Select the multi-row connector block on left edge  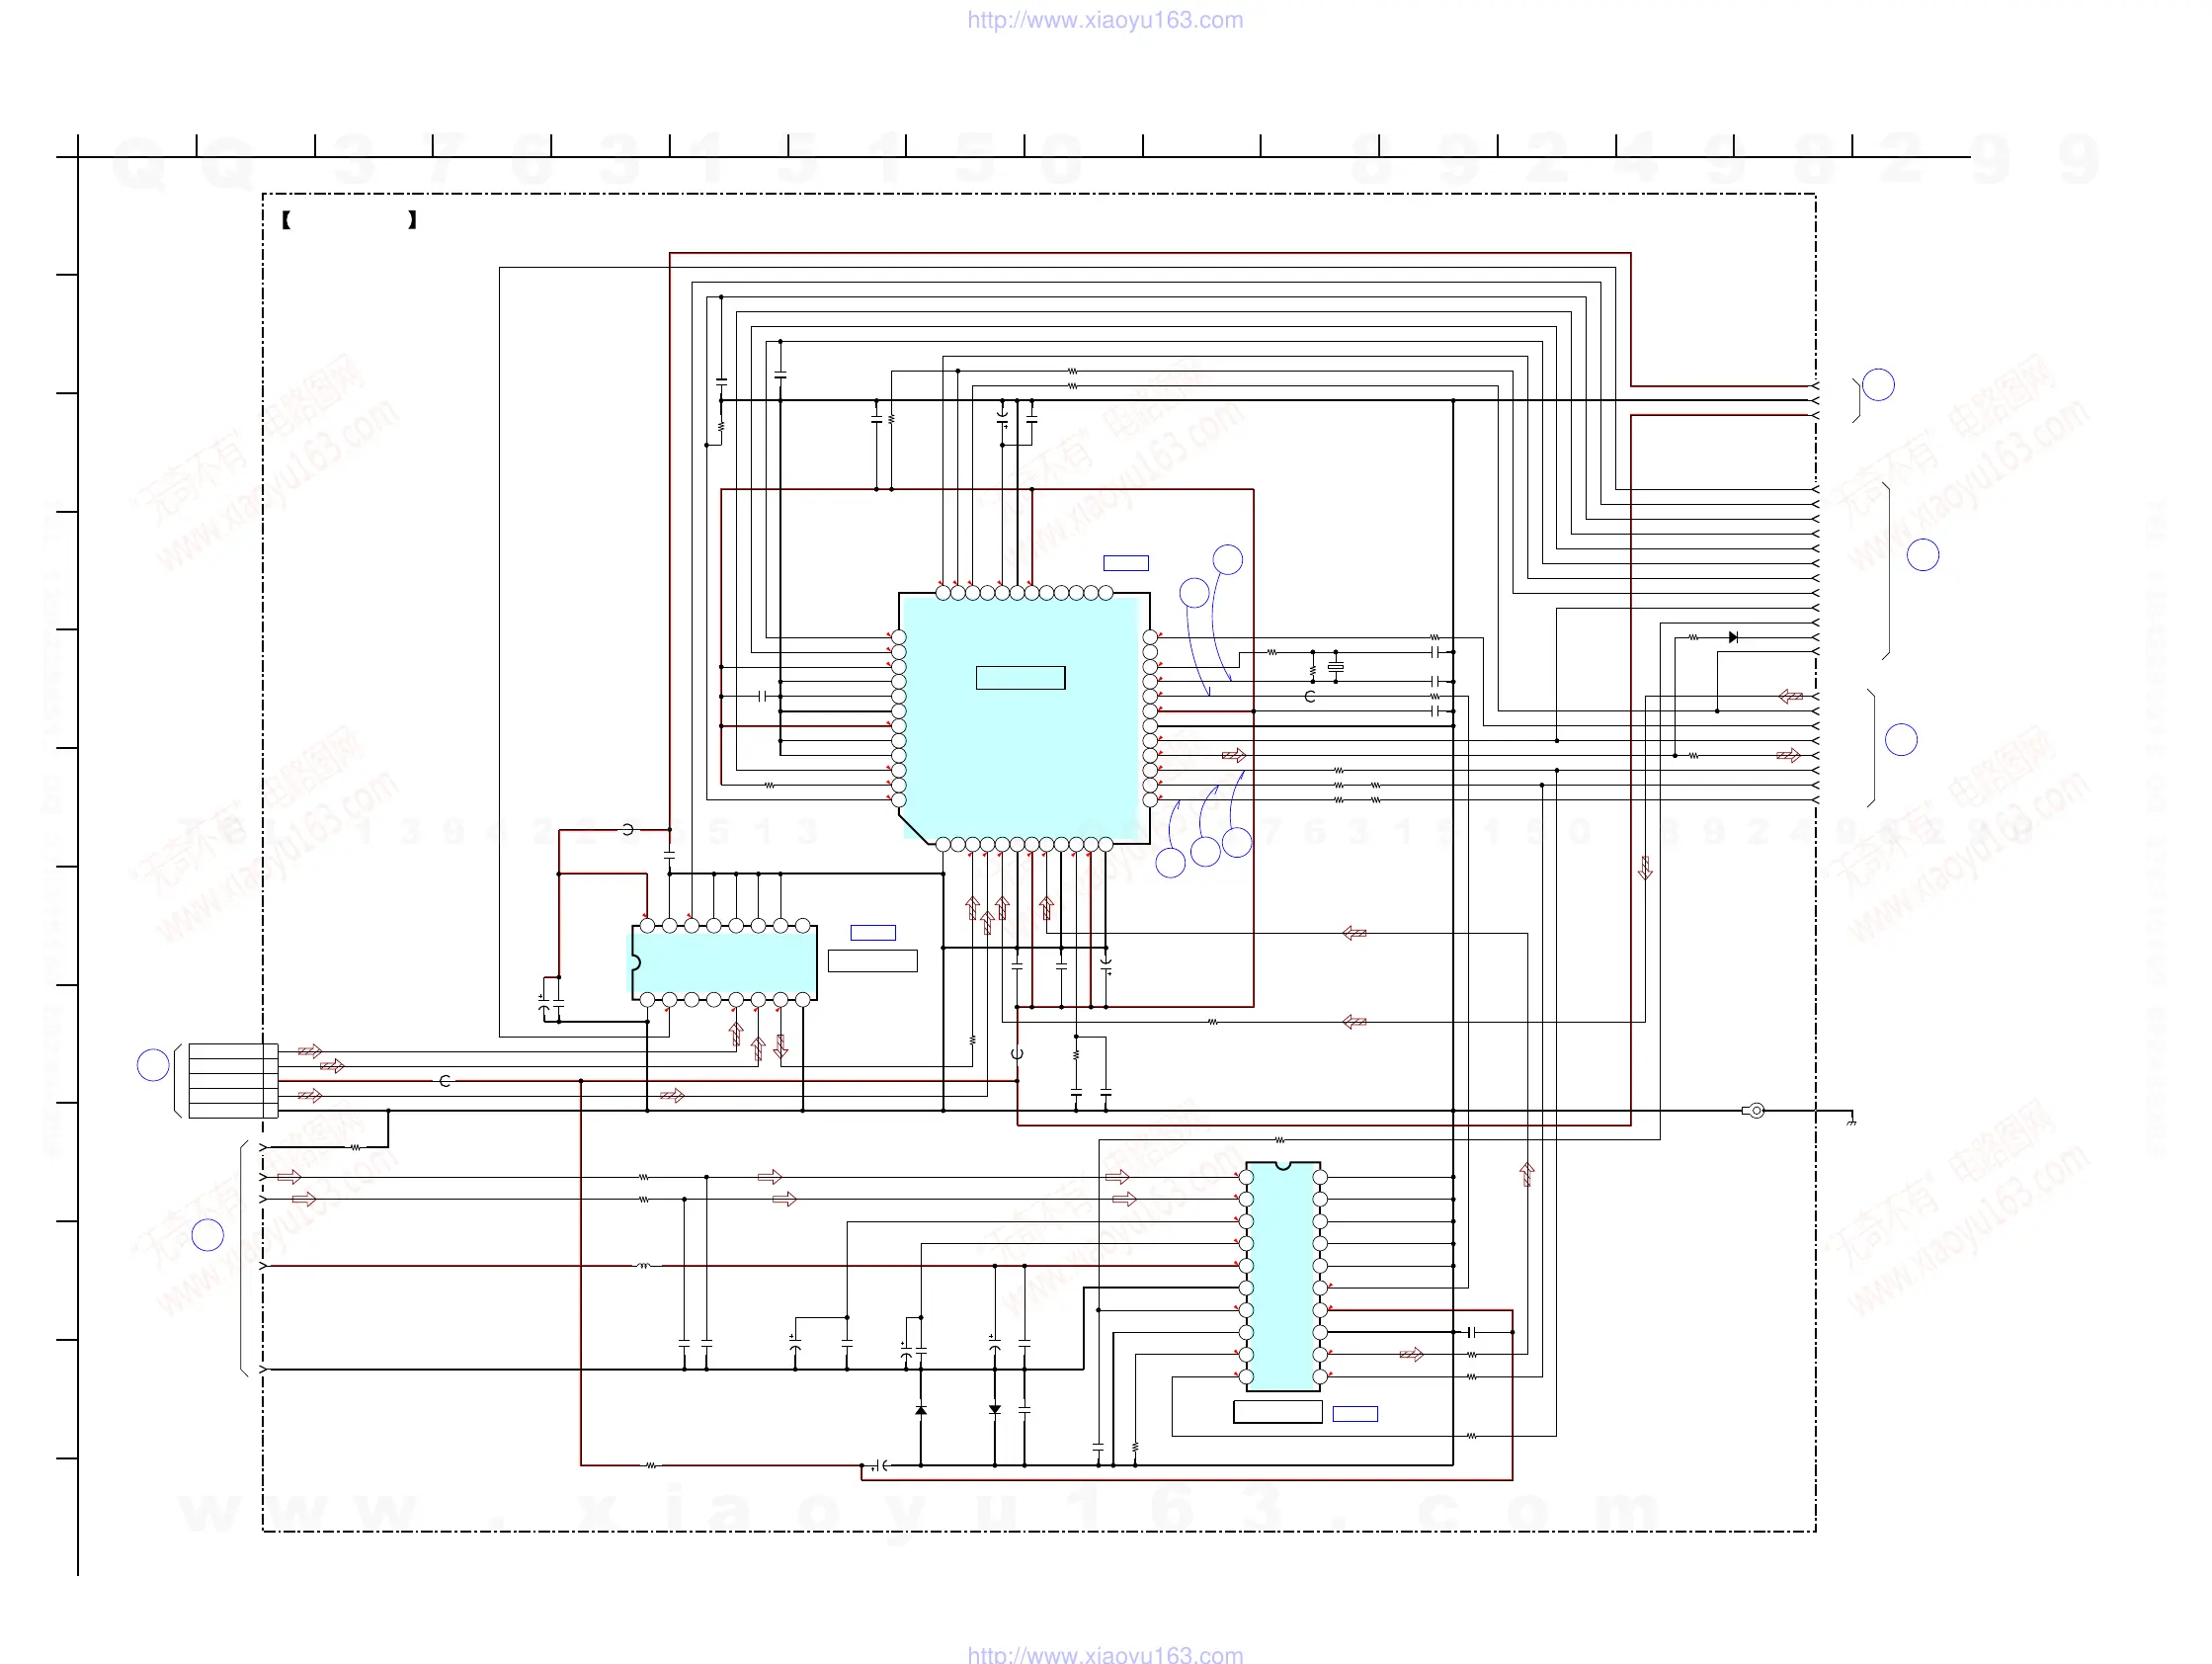coord(233,1080)
